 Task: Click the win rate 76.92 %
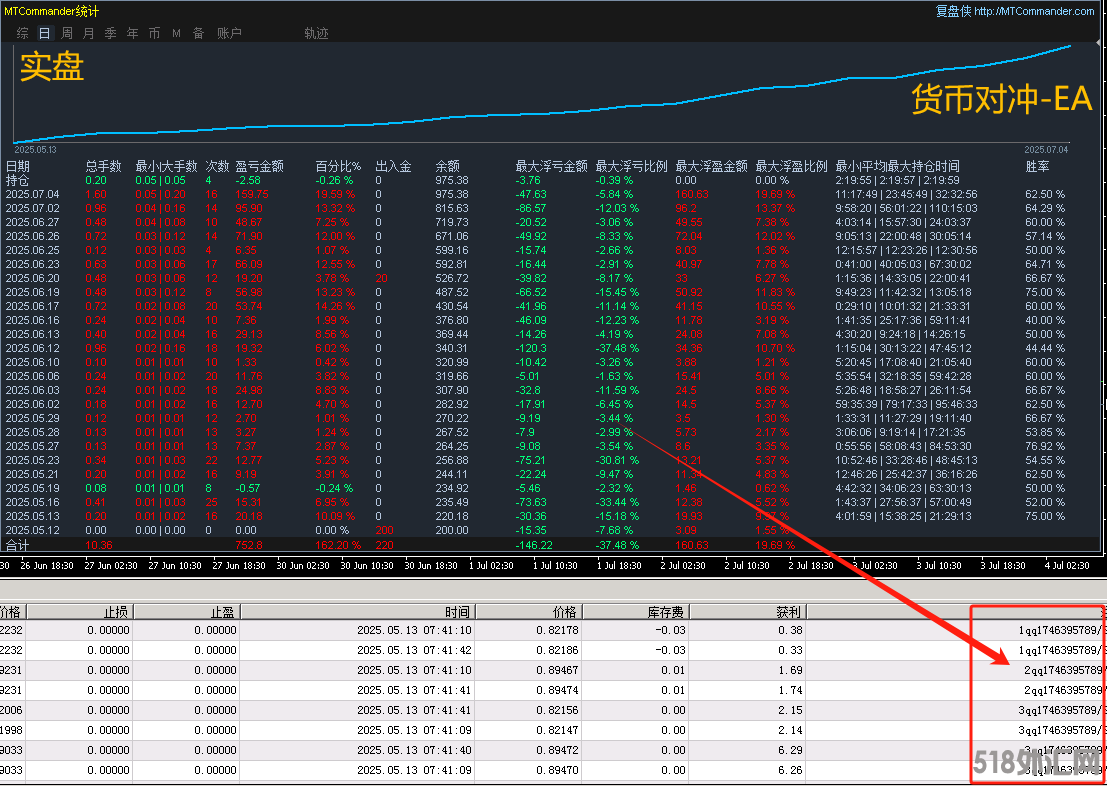[x=1046, y=446]
